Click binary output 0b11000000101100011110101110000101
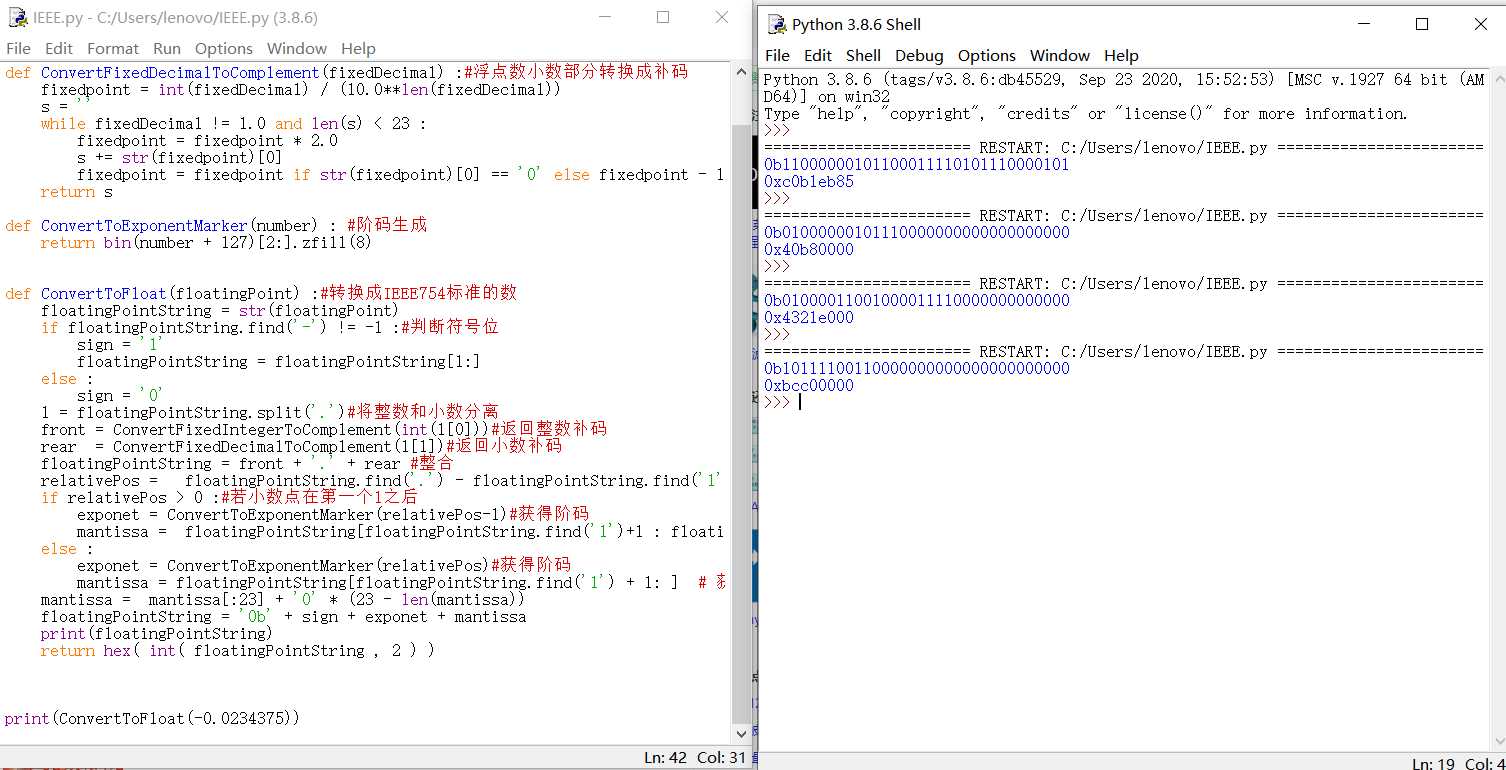The height and width of the screenshot is (770, 1506). tap(916, 165)
